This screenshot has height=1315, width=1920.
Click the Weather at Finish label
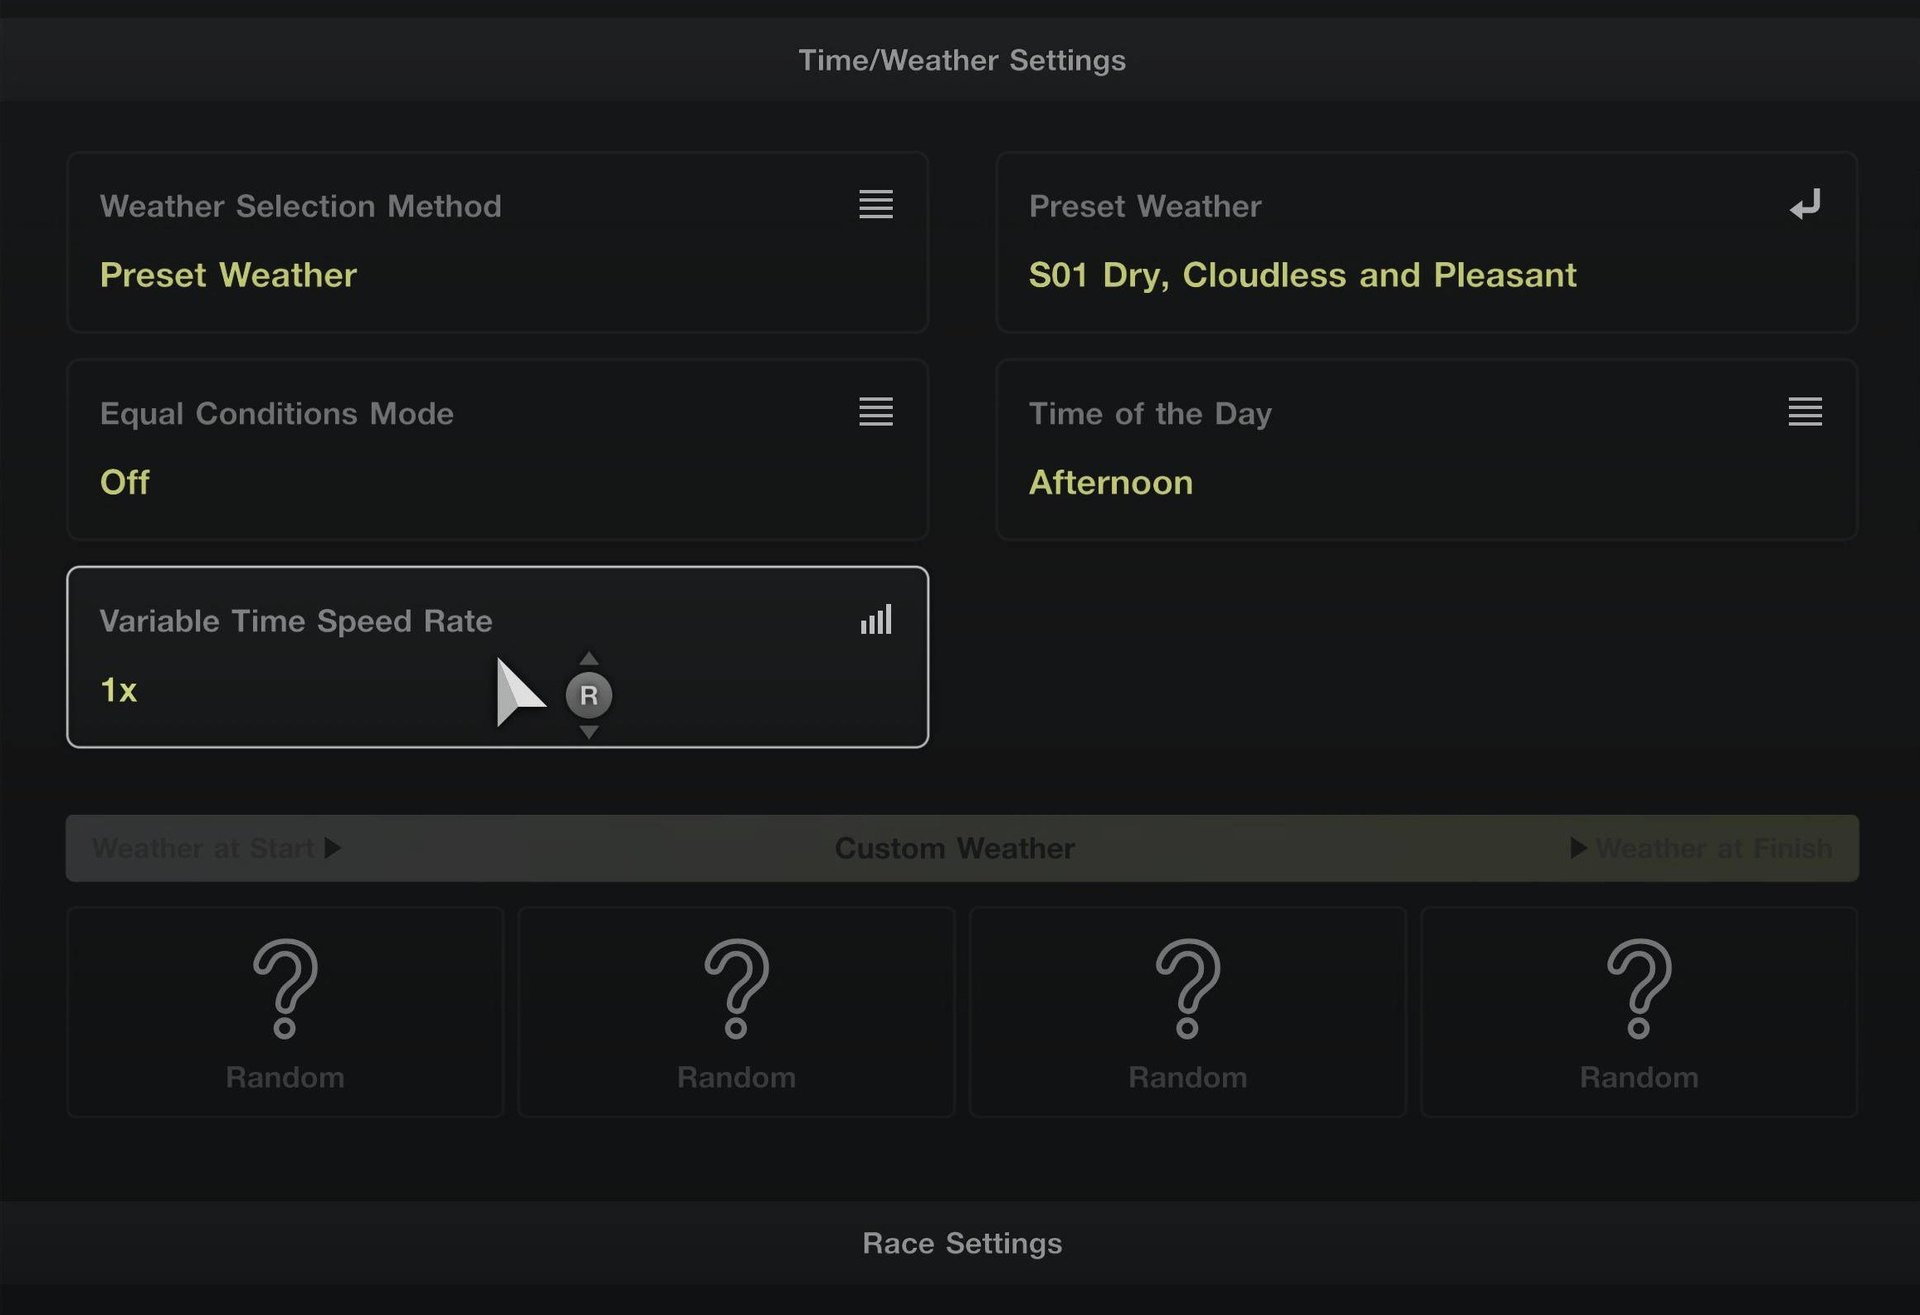1713,848
